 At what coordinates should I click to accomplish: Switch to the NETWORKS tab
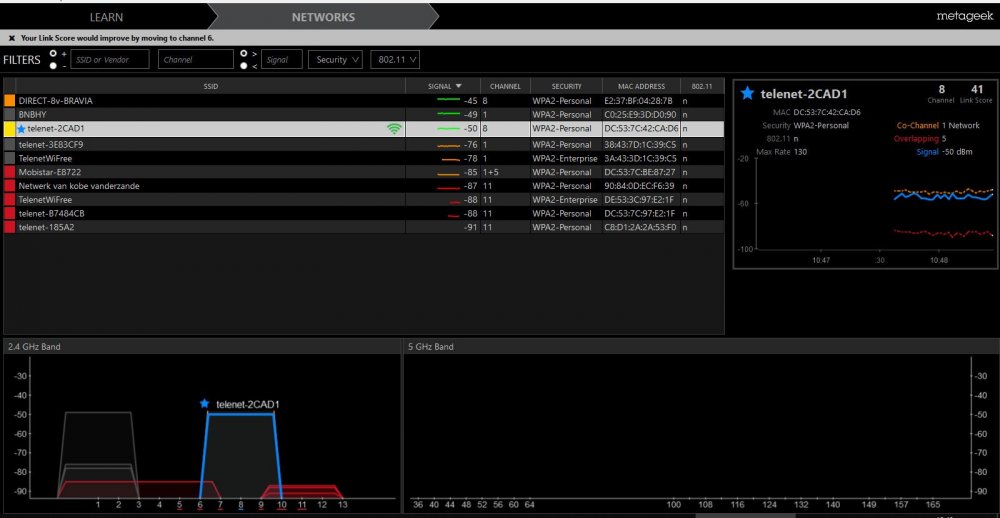(322, 17)
